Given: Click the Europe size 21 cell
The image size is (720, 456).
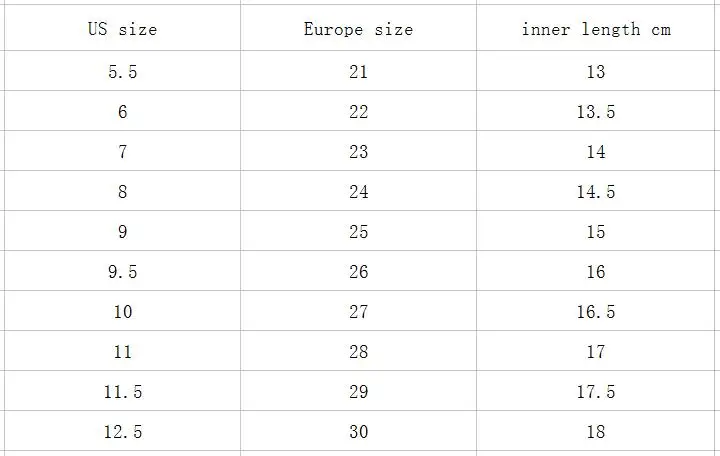Looking at the screenshot, I should (359, 71).
